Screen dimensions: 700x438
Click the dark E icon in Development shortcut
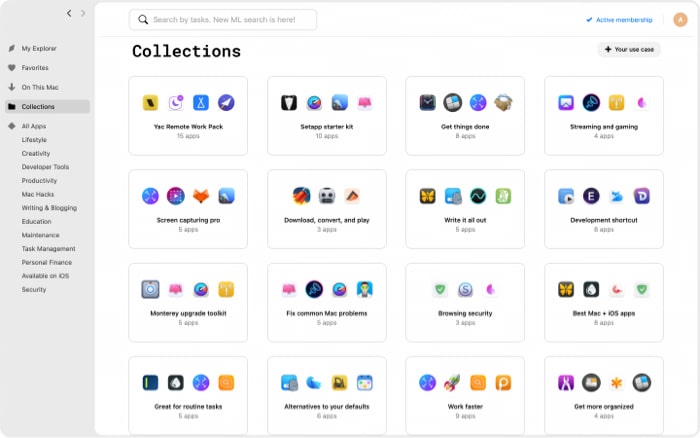[591, 196]
